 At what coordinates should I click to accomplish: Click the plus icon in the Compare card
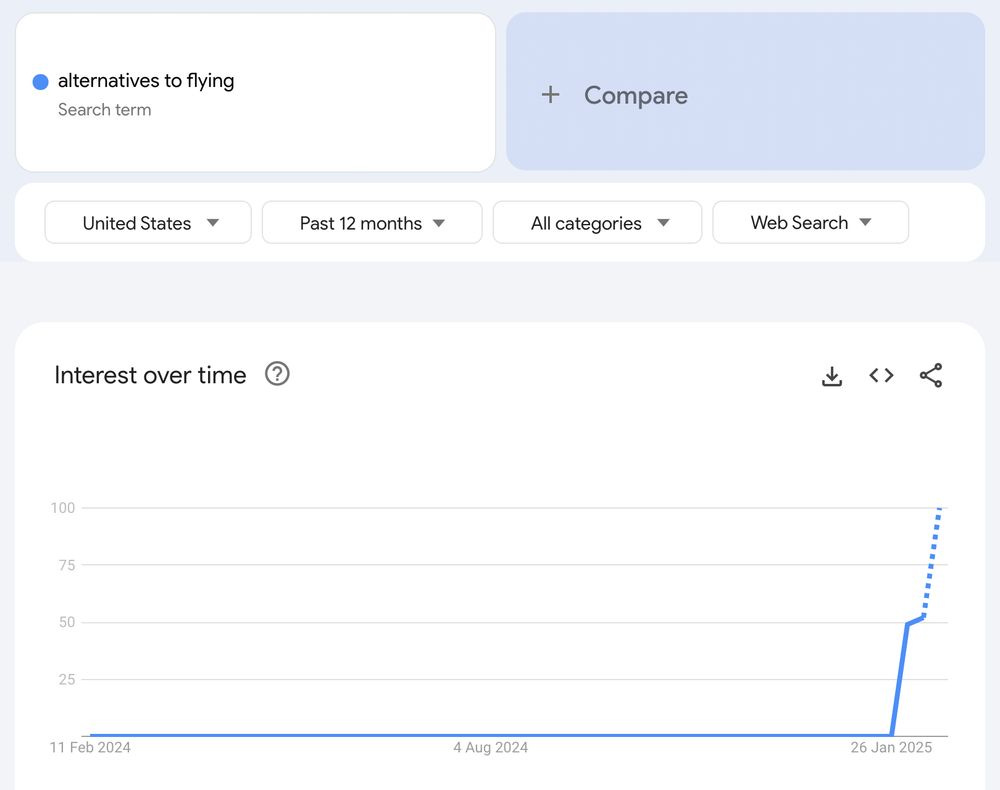coord(550,94)
